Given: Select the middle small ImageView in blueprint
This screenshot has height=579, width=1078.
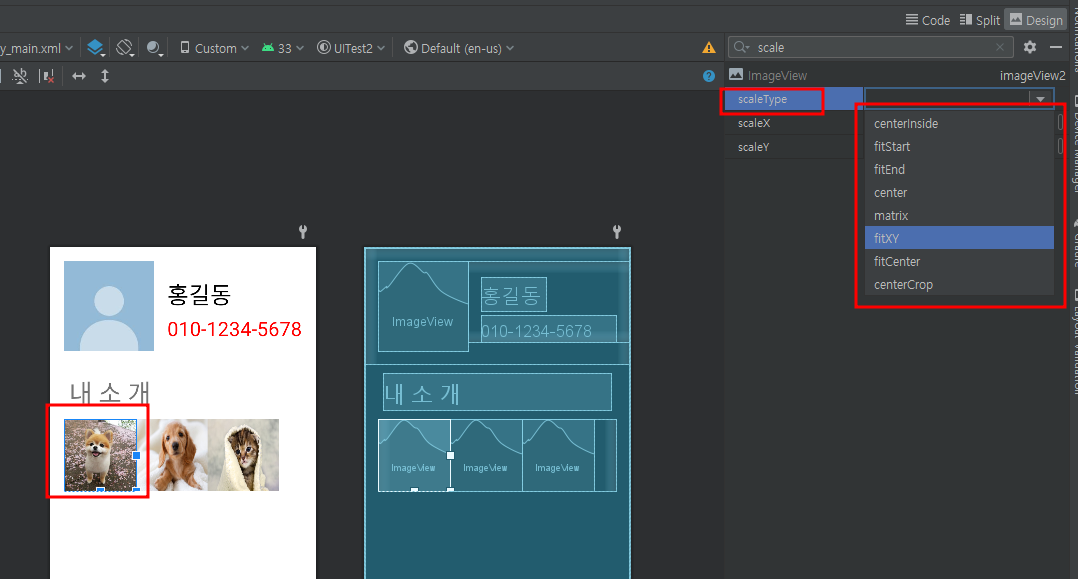Looking at the screenshot, I should [x=486, y=455].
